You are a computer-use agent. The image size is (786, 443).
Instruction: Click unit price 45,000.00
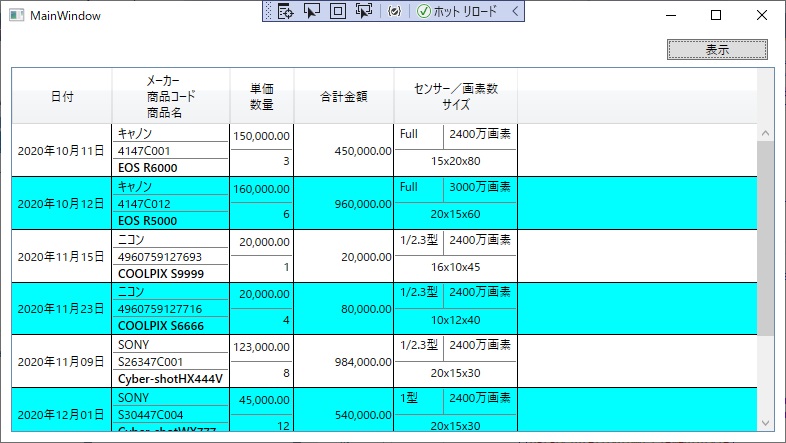tap(264, 400)
